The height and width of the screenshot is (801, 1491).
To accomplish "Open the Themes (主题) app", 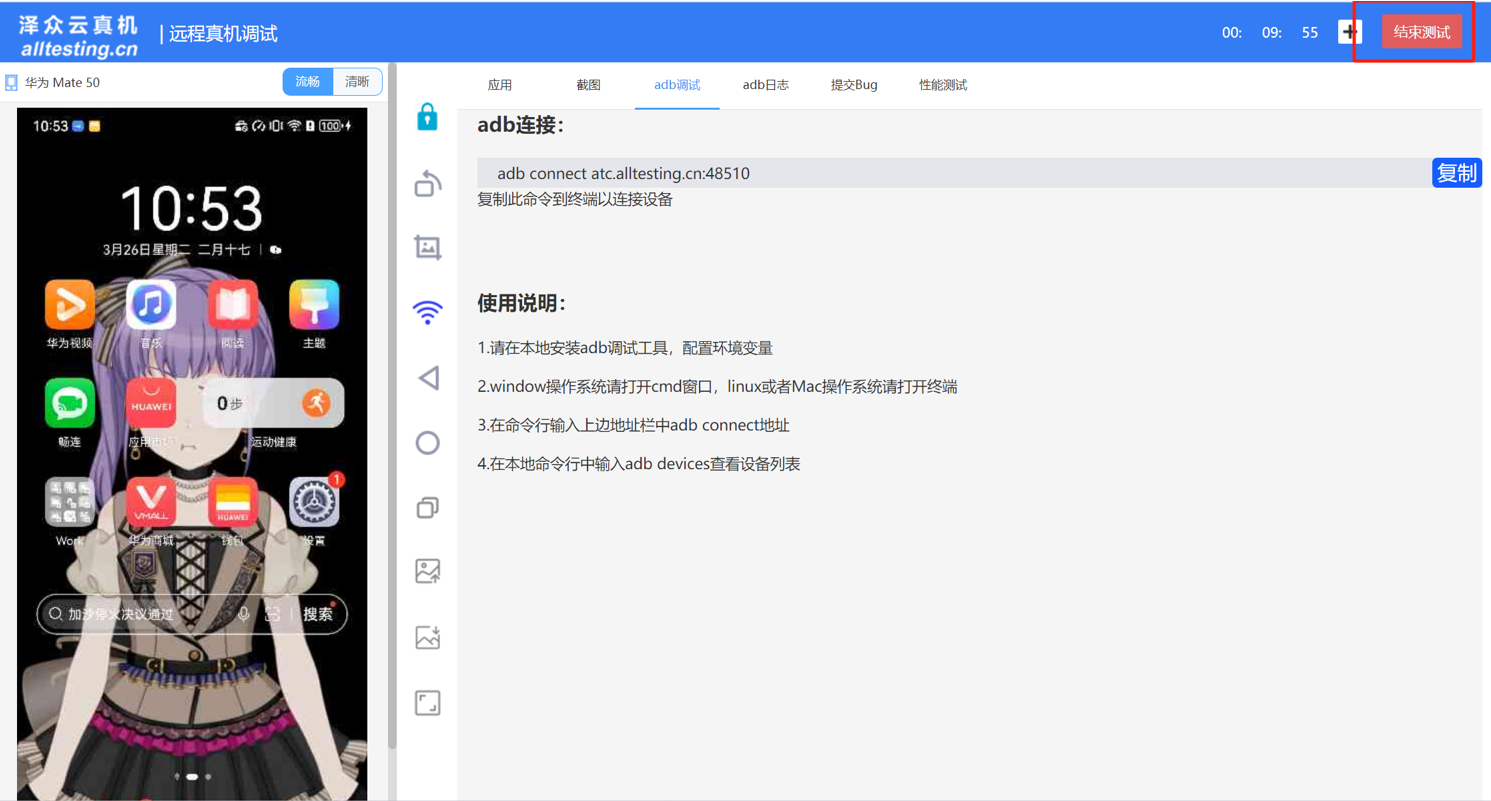I will (x=314, y=305).
